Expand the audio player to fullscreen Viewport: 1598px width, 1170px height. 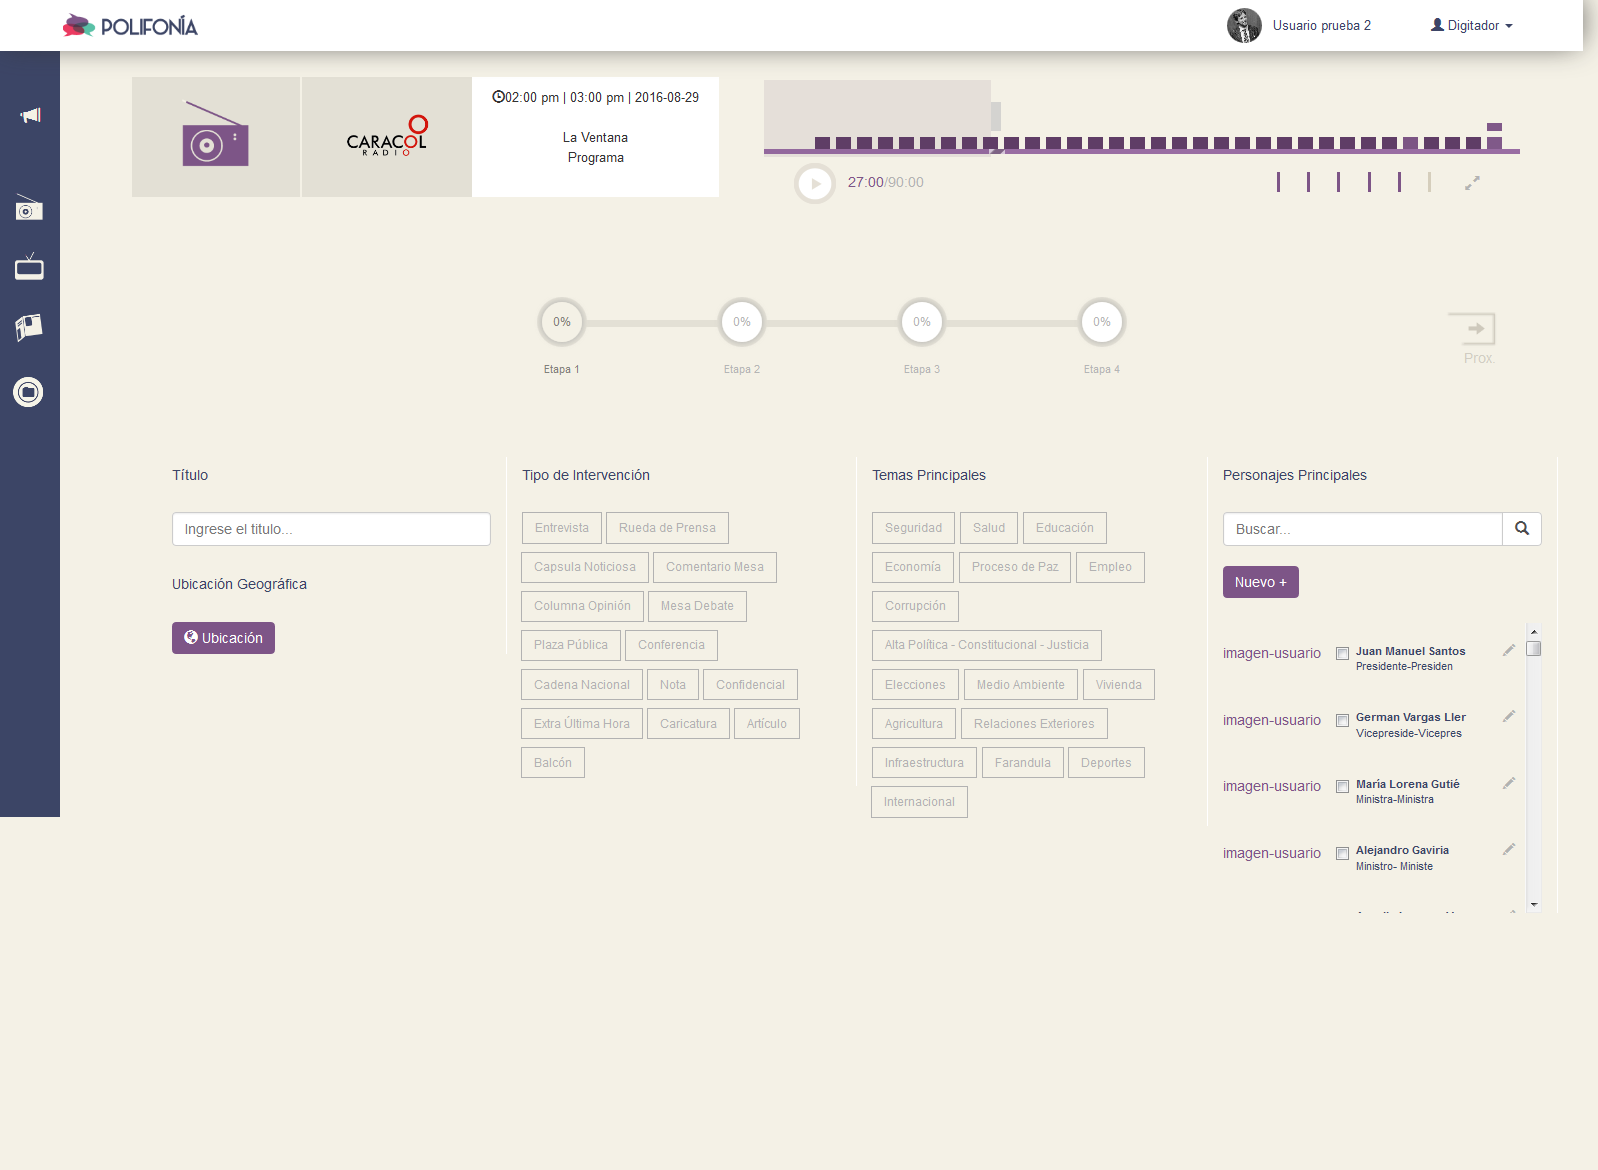tap(1472, 183)
